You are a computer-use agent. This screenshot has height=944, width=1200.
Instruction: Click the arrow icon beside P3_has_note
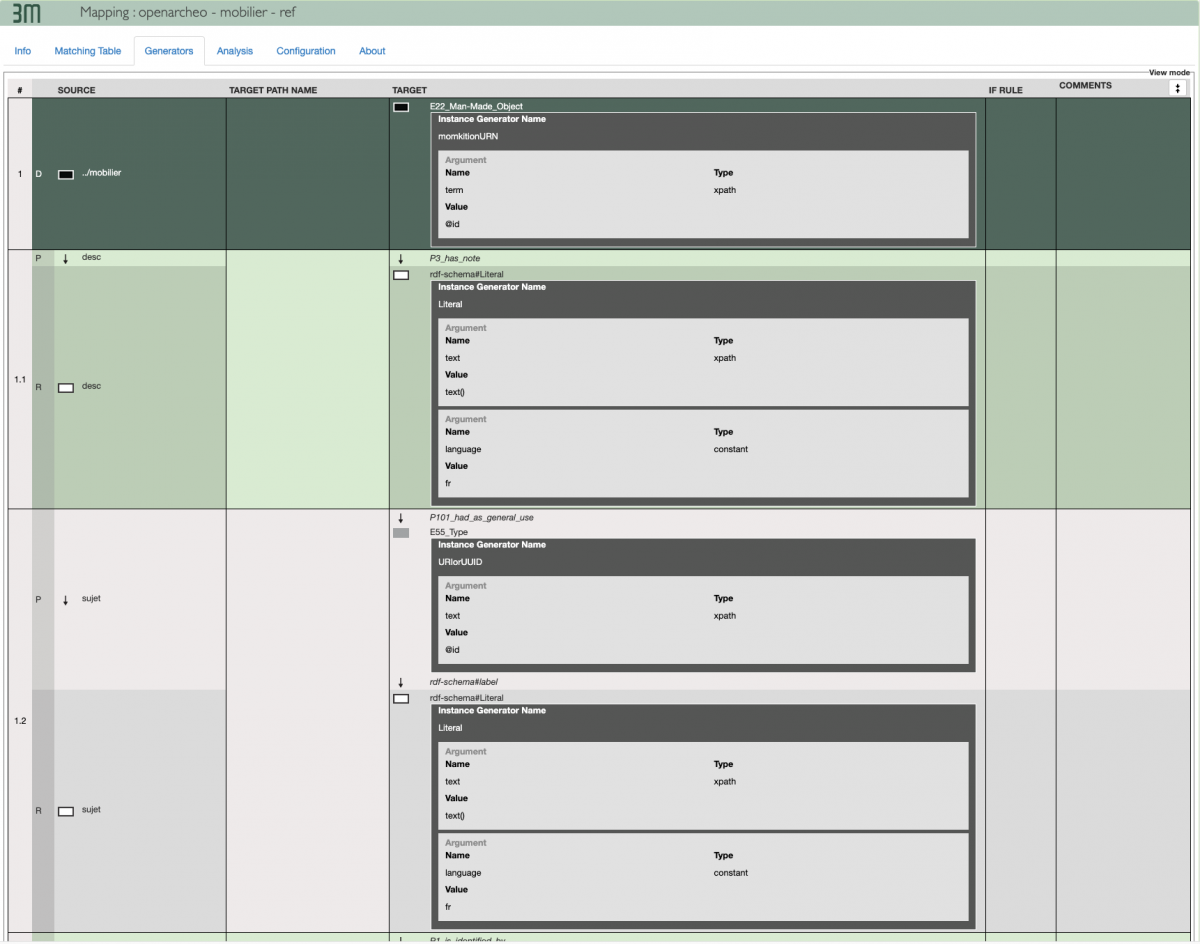401,259
